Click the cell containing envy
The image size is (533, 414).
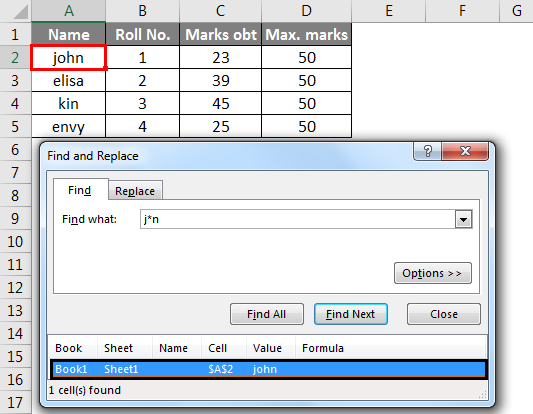tap(69, 126)
